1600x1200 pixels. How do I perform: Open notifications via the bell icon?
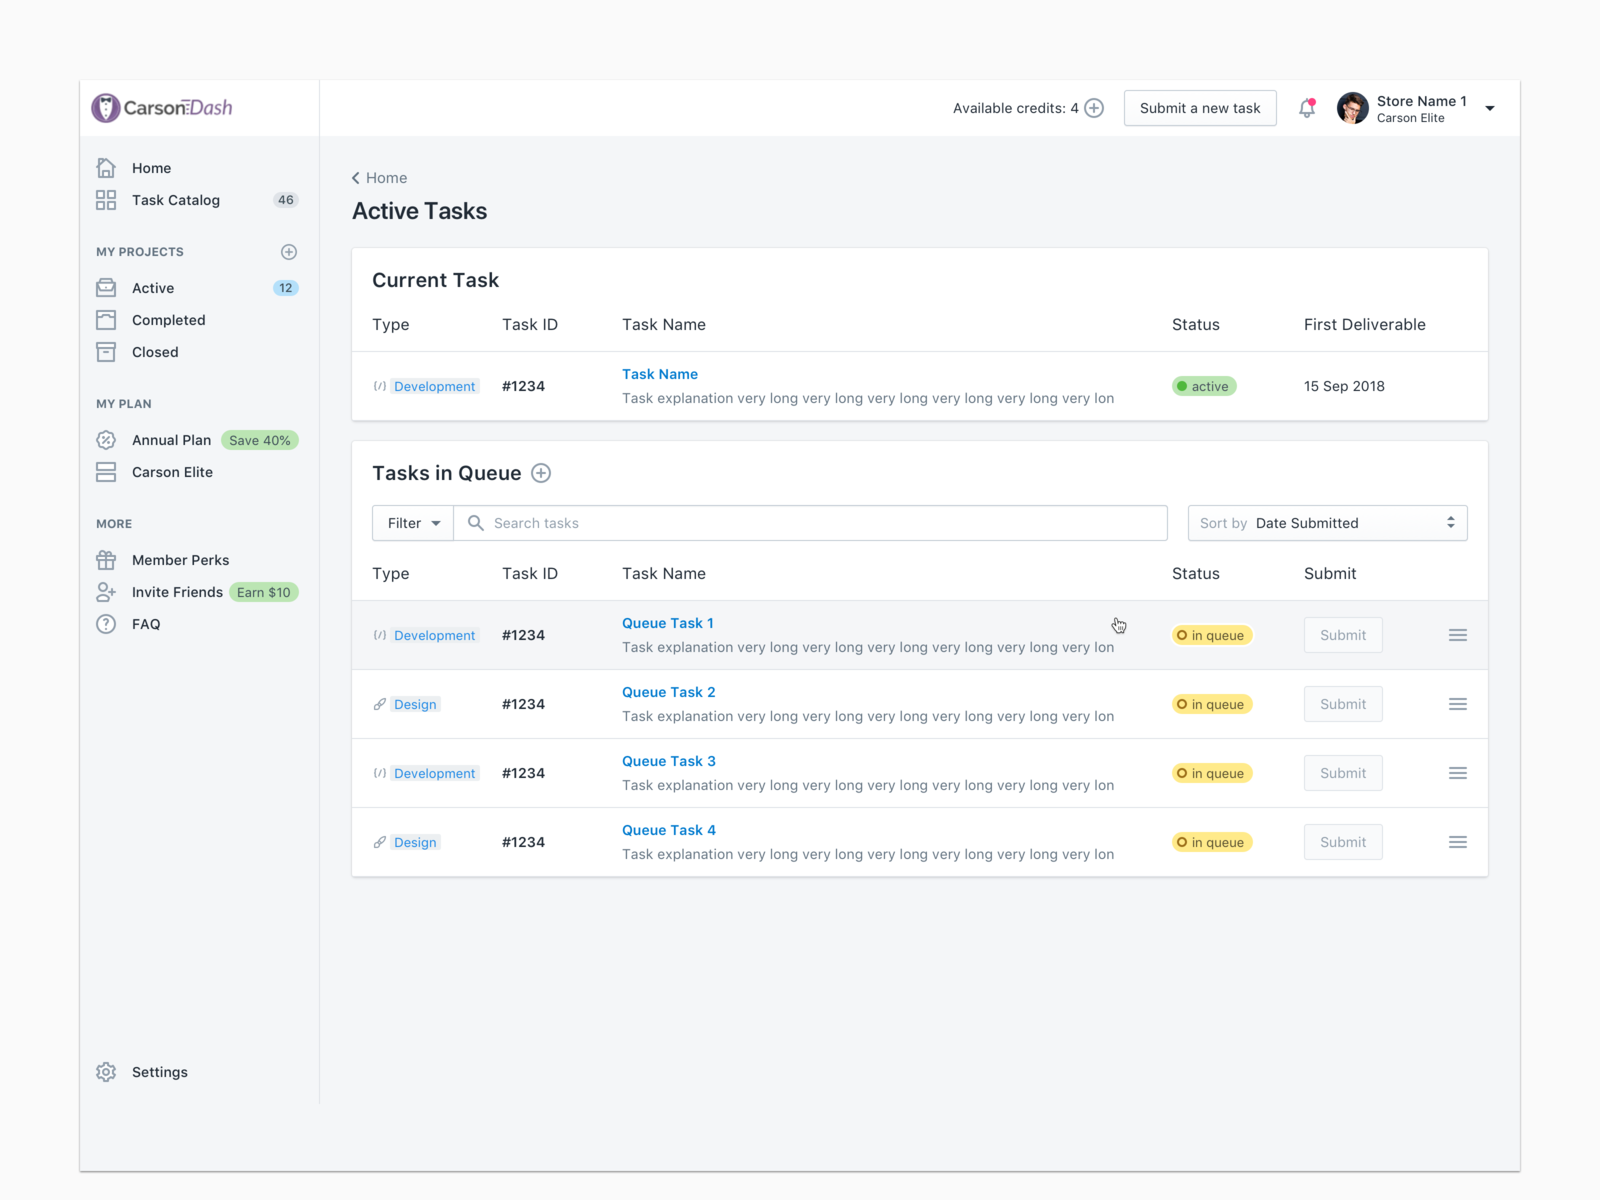point(1307,108)
